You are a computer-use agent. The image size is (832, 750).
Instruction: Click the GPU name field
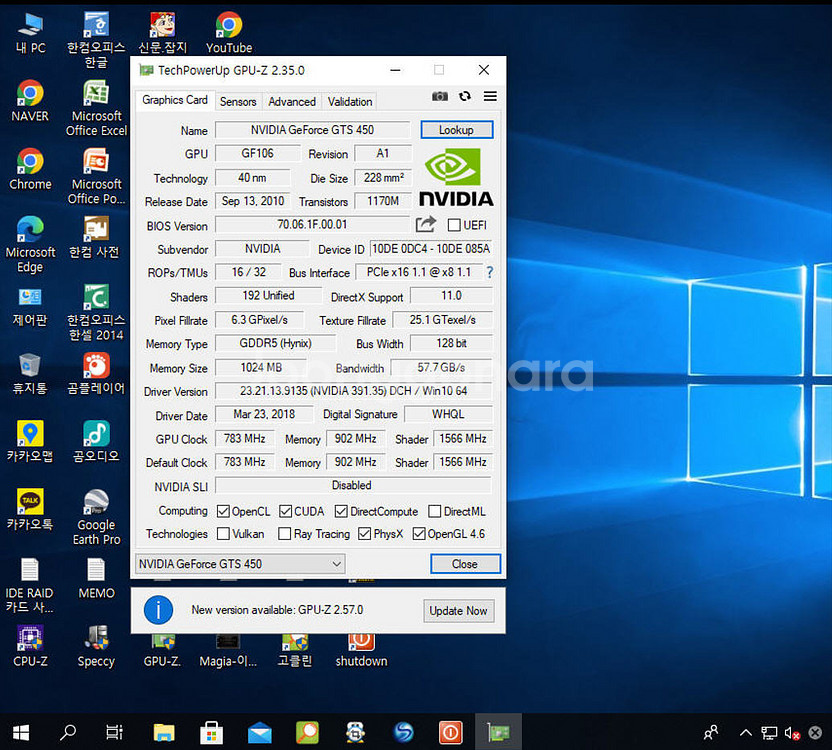pyautogui.click(x=313, y=130)
